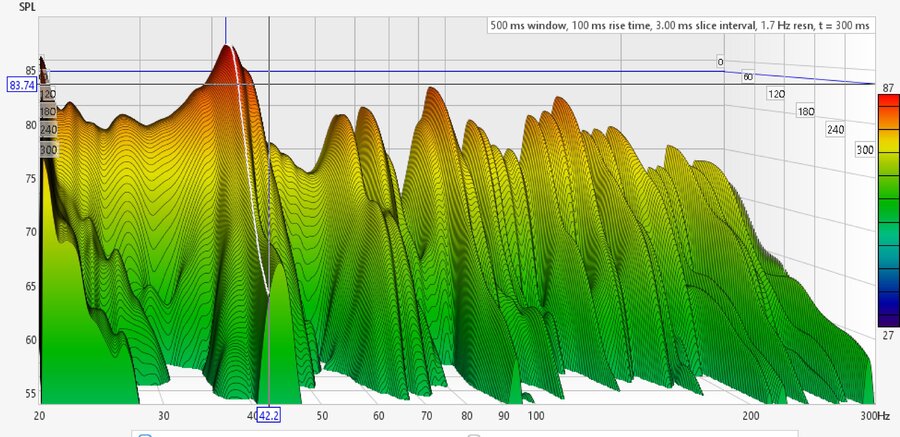Click the 42.2 frequency cursor readout
900x437 pixels.
coord(269,415)
